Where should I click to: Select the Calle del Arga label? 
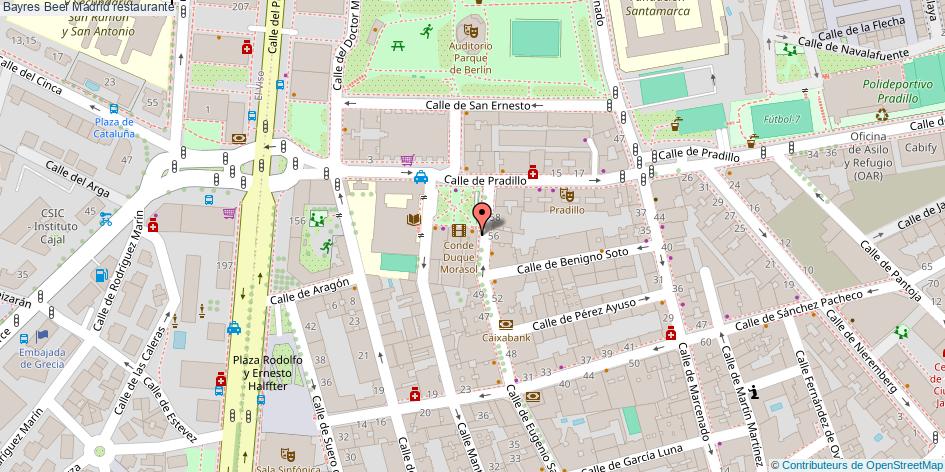77,180
